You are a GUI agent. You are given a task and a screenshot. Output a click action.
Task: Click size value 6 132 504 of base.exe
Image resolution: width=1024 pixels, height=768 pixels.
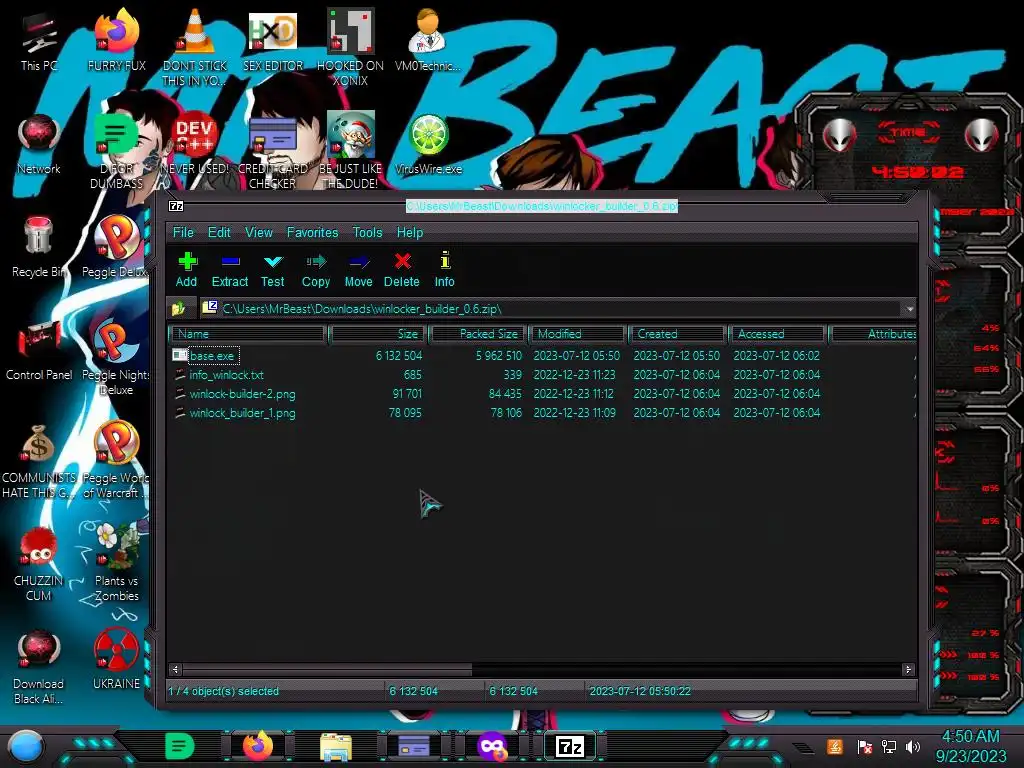tap(398, 356)
